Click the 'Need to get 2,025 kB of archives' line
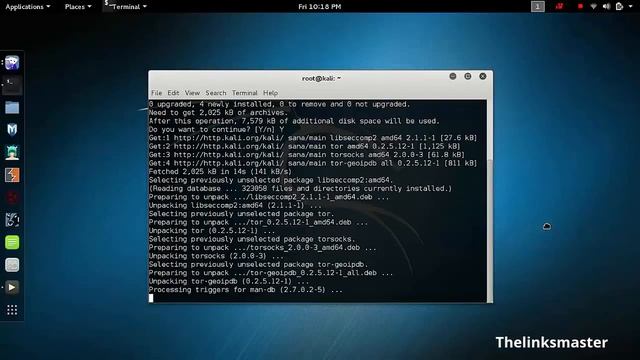The height and width of the screenshot is (360, 640). click(218, 113)
